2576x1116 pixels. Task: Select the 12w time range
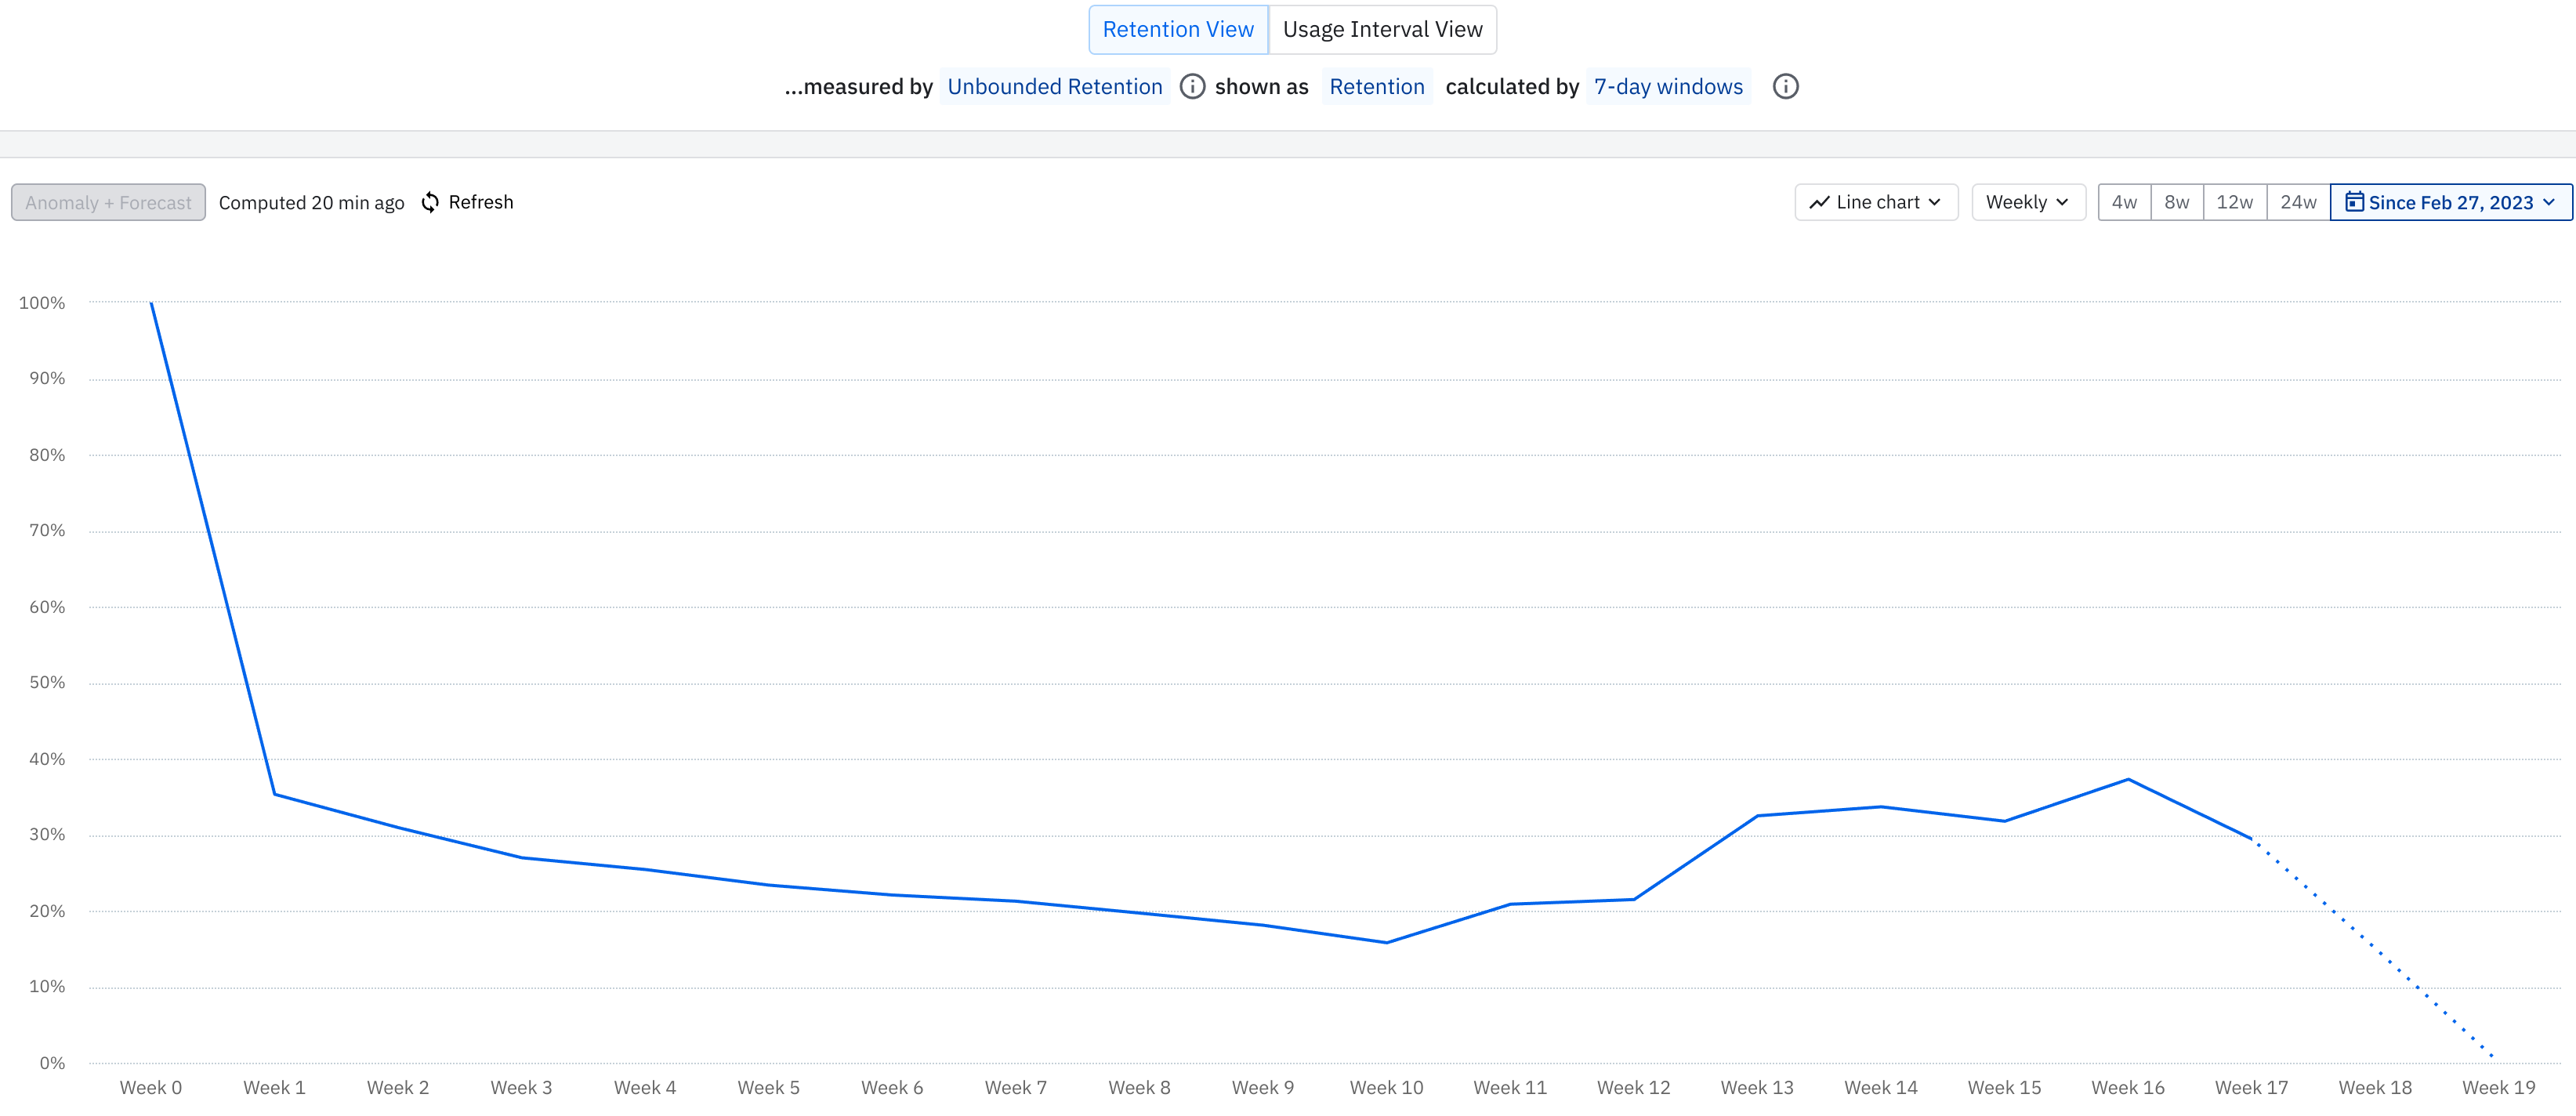point(2234,202)
